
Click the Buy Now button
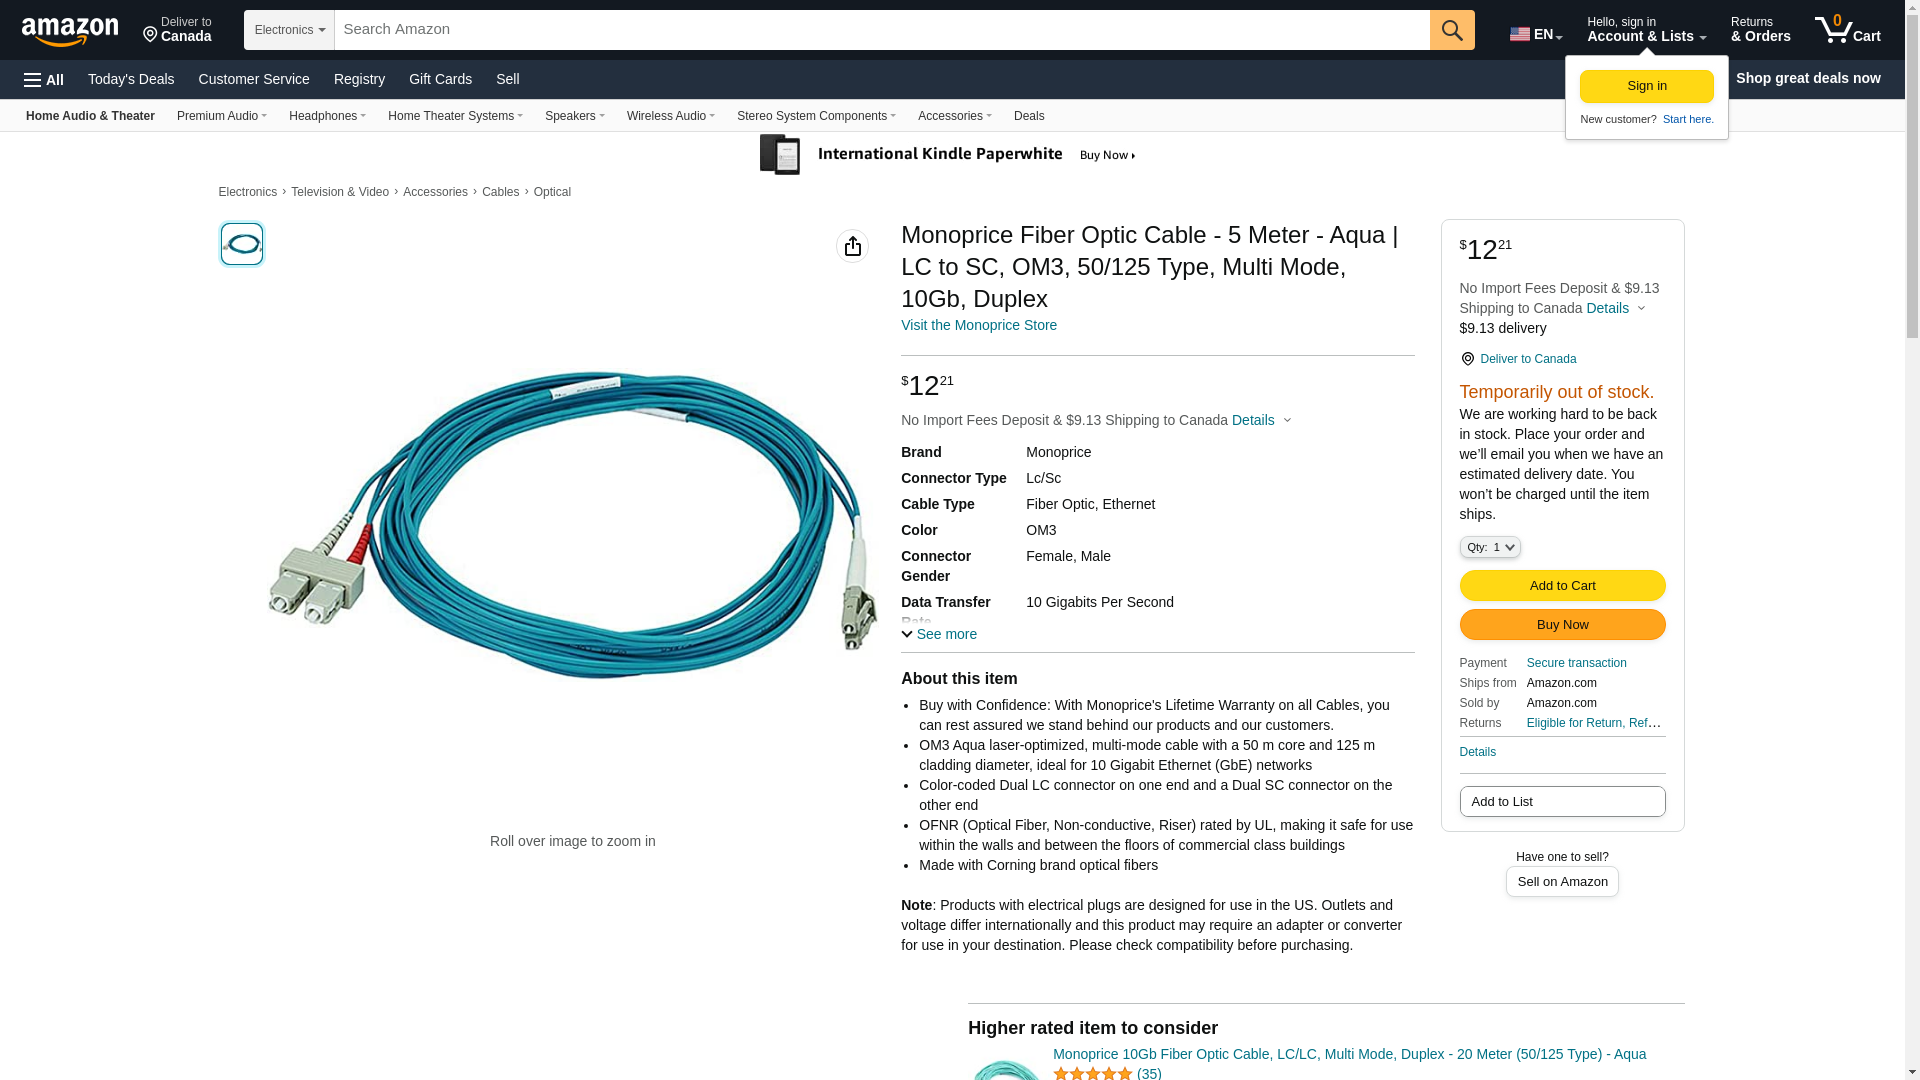click(1562, 625)
